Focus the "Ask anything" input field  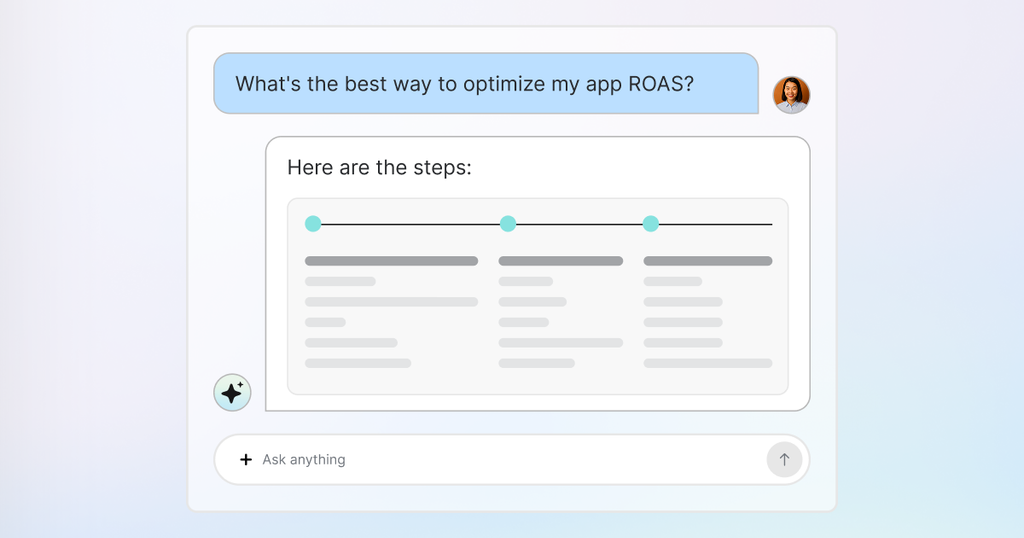coord(511,460)
